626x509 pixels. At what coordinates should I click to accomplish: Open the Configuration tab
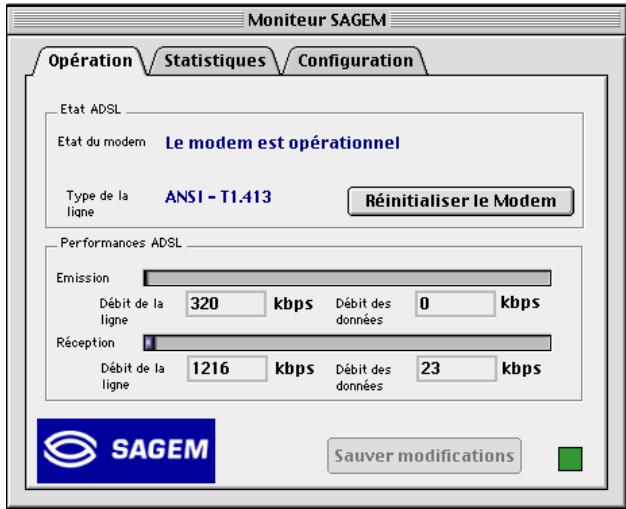(355, 61)
